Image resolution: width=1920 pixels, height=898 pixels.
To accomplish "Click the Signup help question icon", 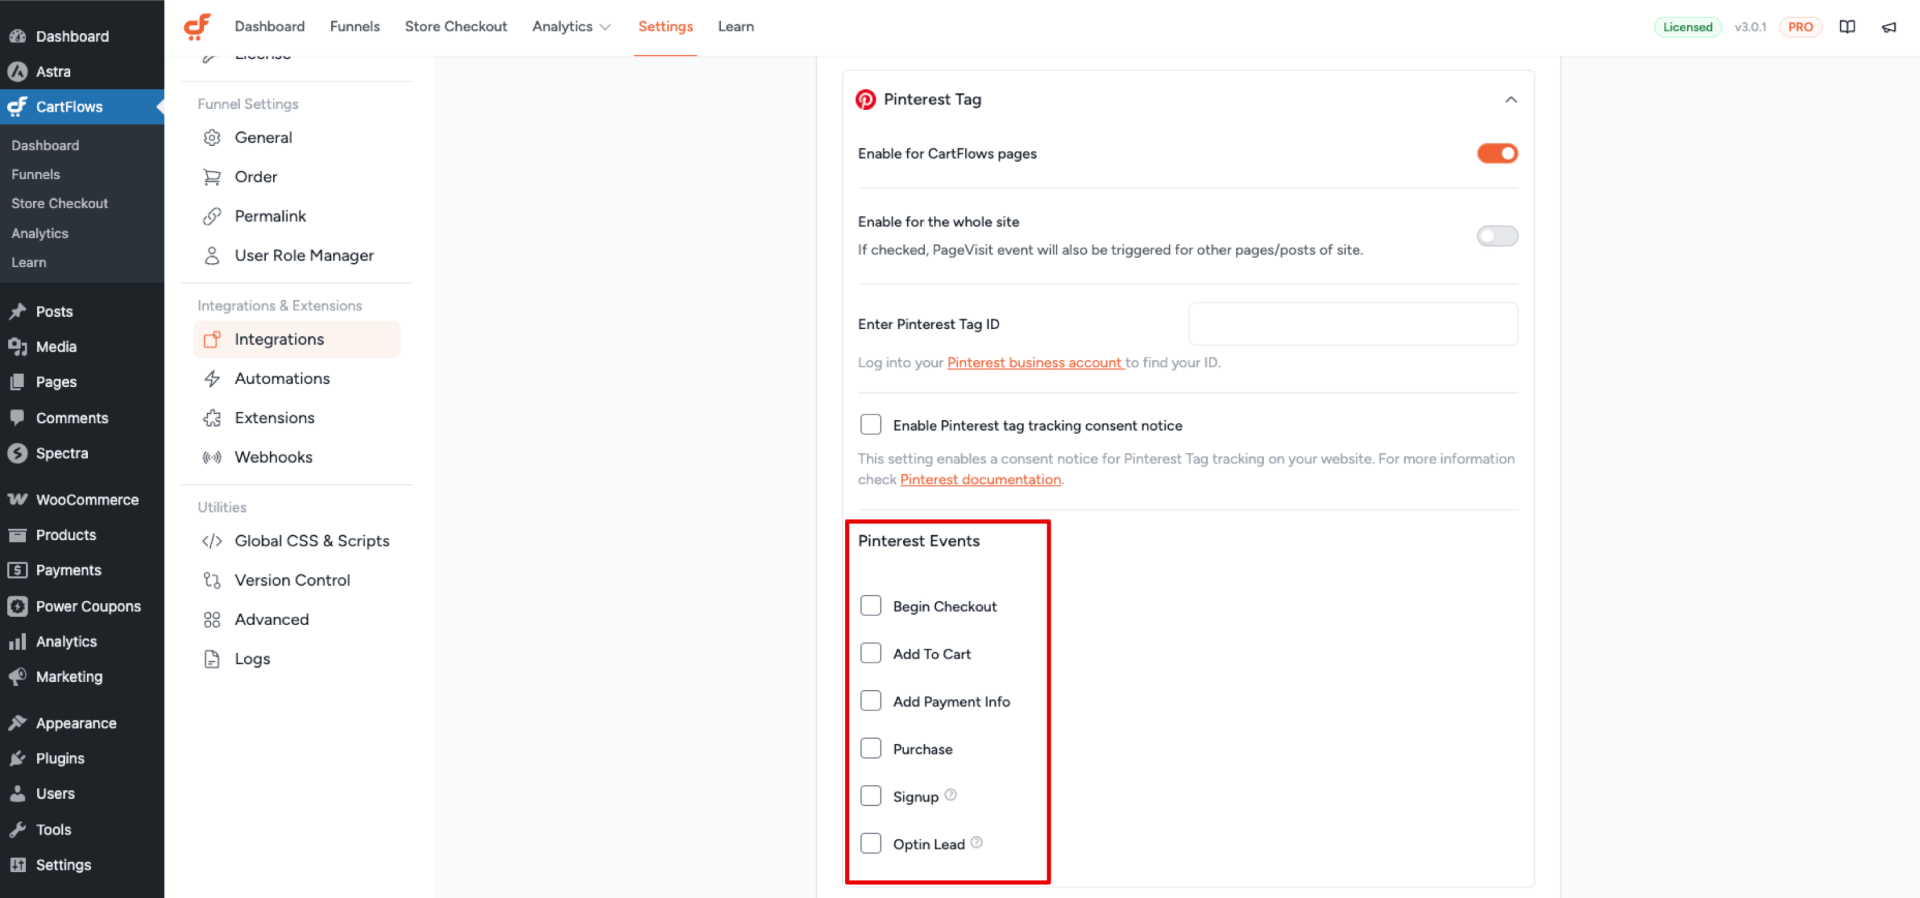I will pyautogui.click(x=951, y=795).
